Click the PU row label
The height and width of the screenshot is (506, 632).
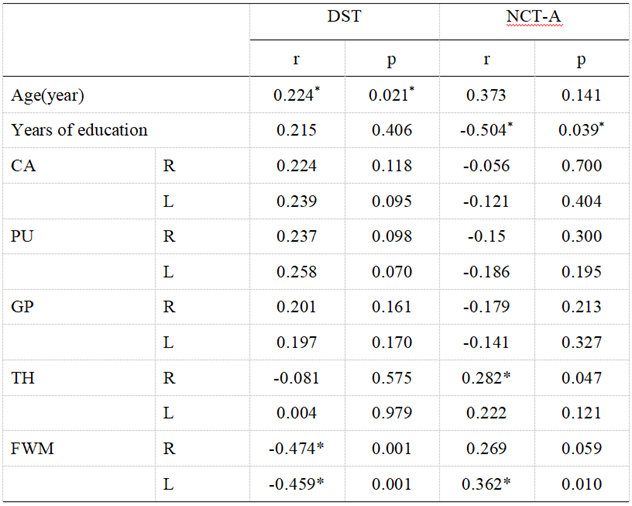point(22,236)
